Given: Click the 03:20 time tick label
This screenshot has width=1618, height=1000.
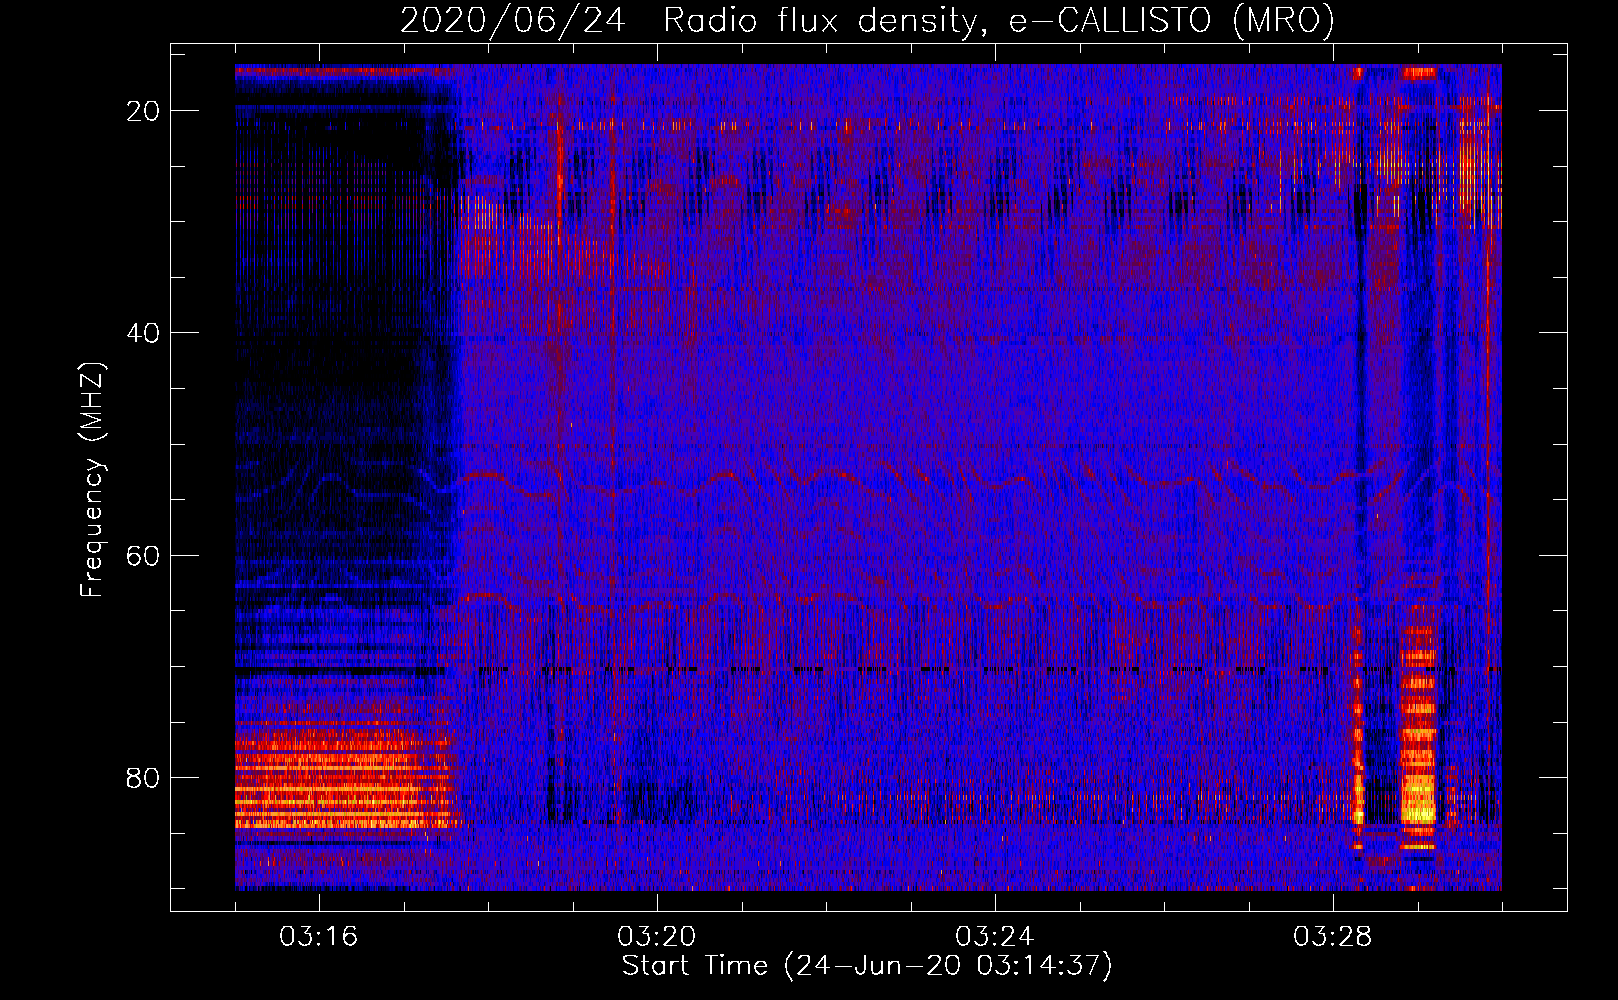Looking at the screenshot, I should pyautogui.click(x=657, y=937).
